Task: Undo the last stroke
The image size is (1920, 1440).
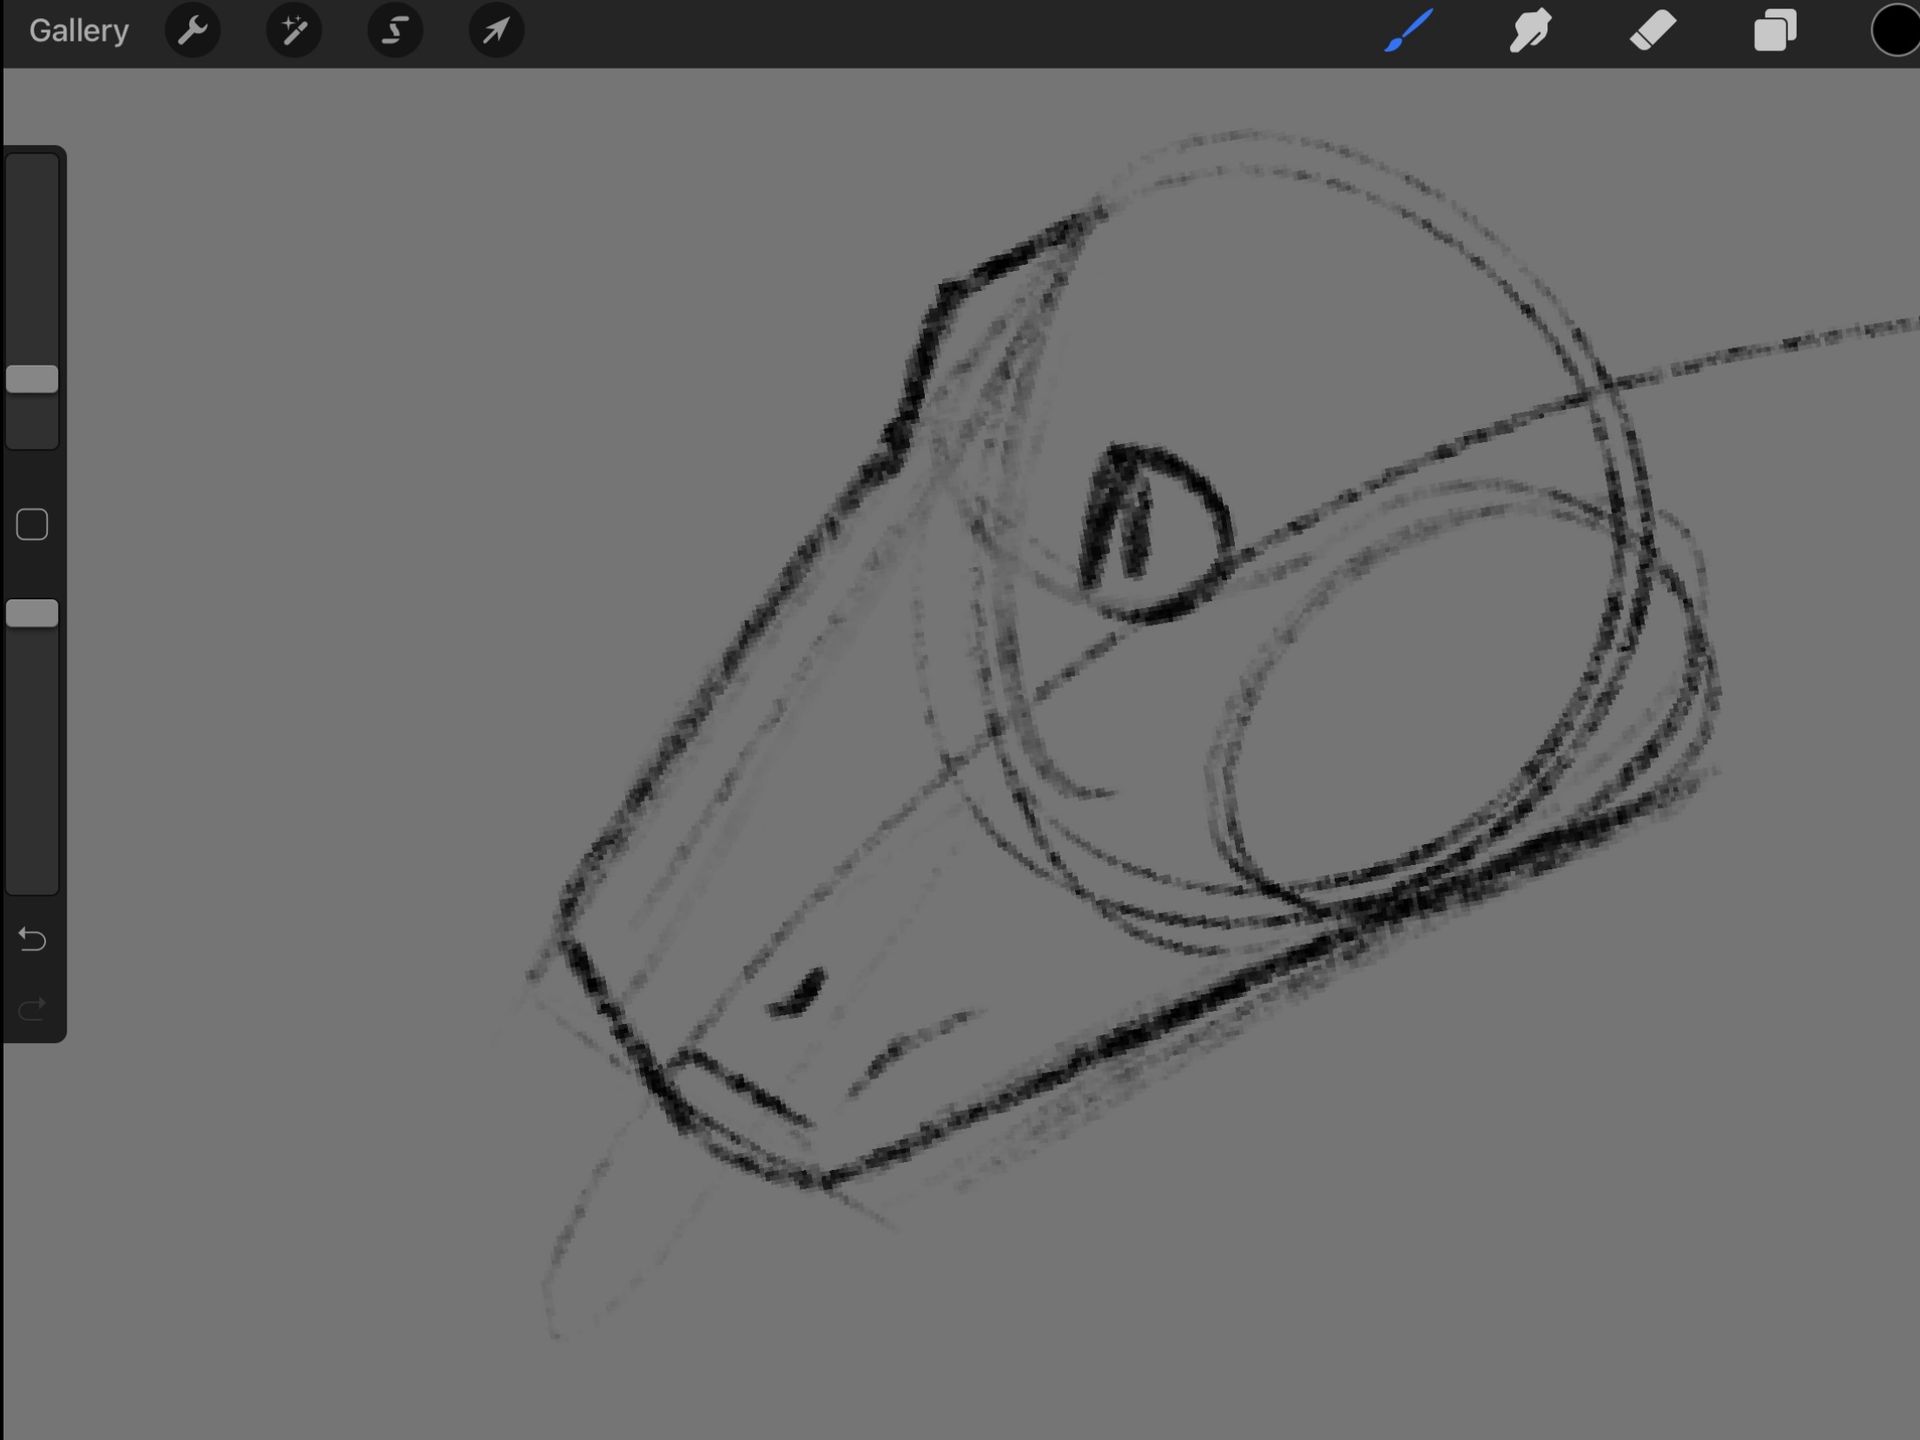Action: point(32,939)
